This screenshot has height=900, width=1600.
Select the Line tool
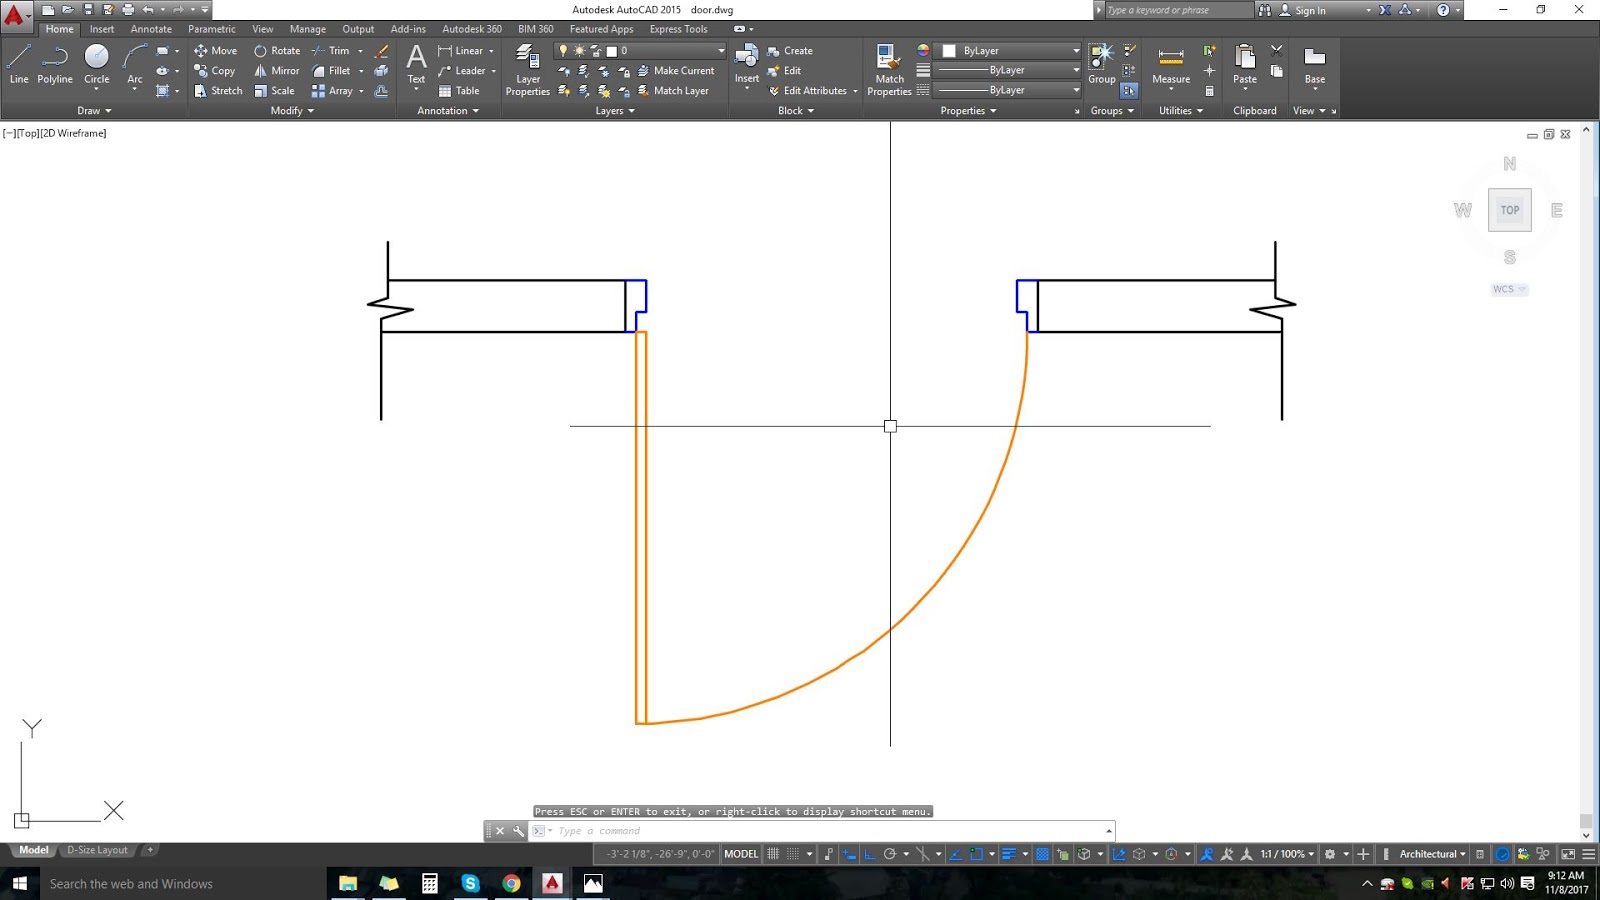tap(18, 64)
